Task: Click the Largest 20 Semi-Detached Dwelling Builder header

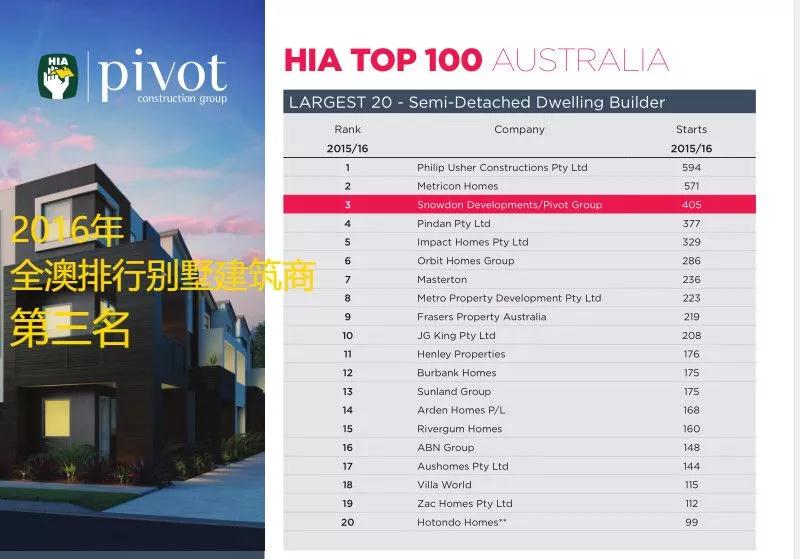Action: (519, 102)
